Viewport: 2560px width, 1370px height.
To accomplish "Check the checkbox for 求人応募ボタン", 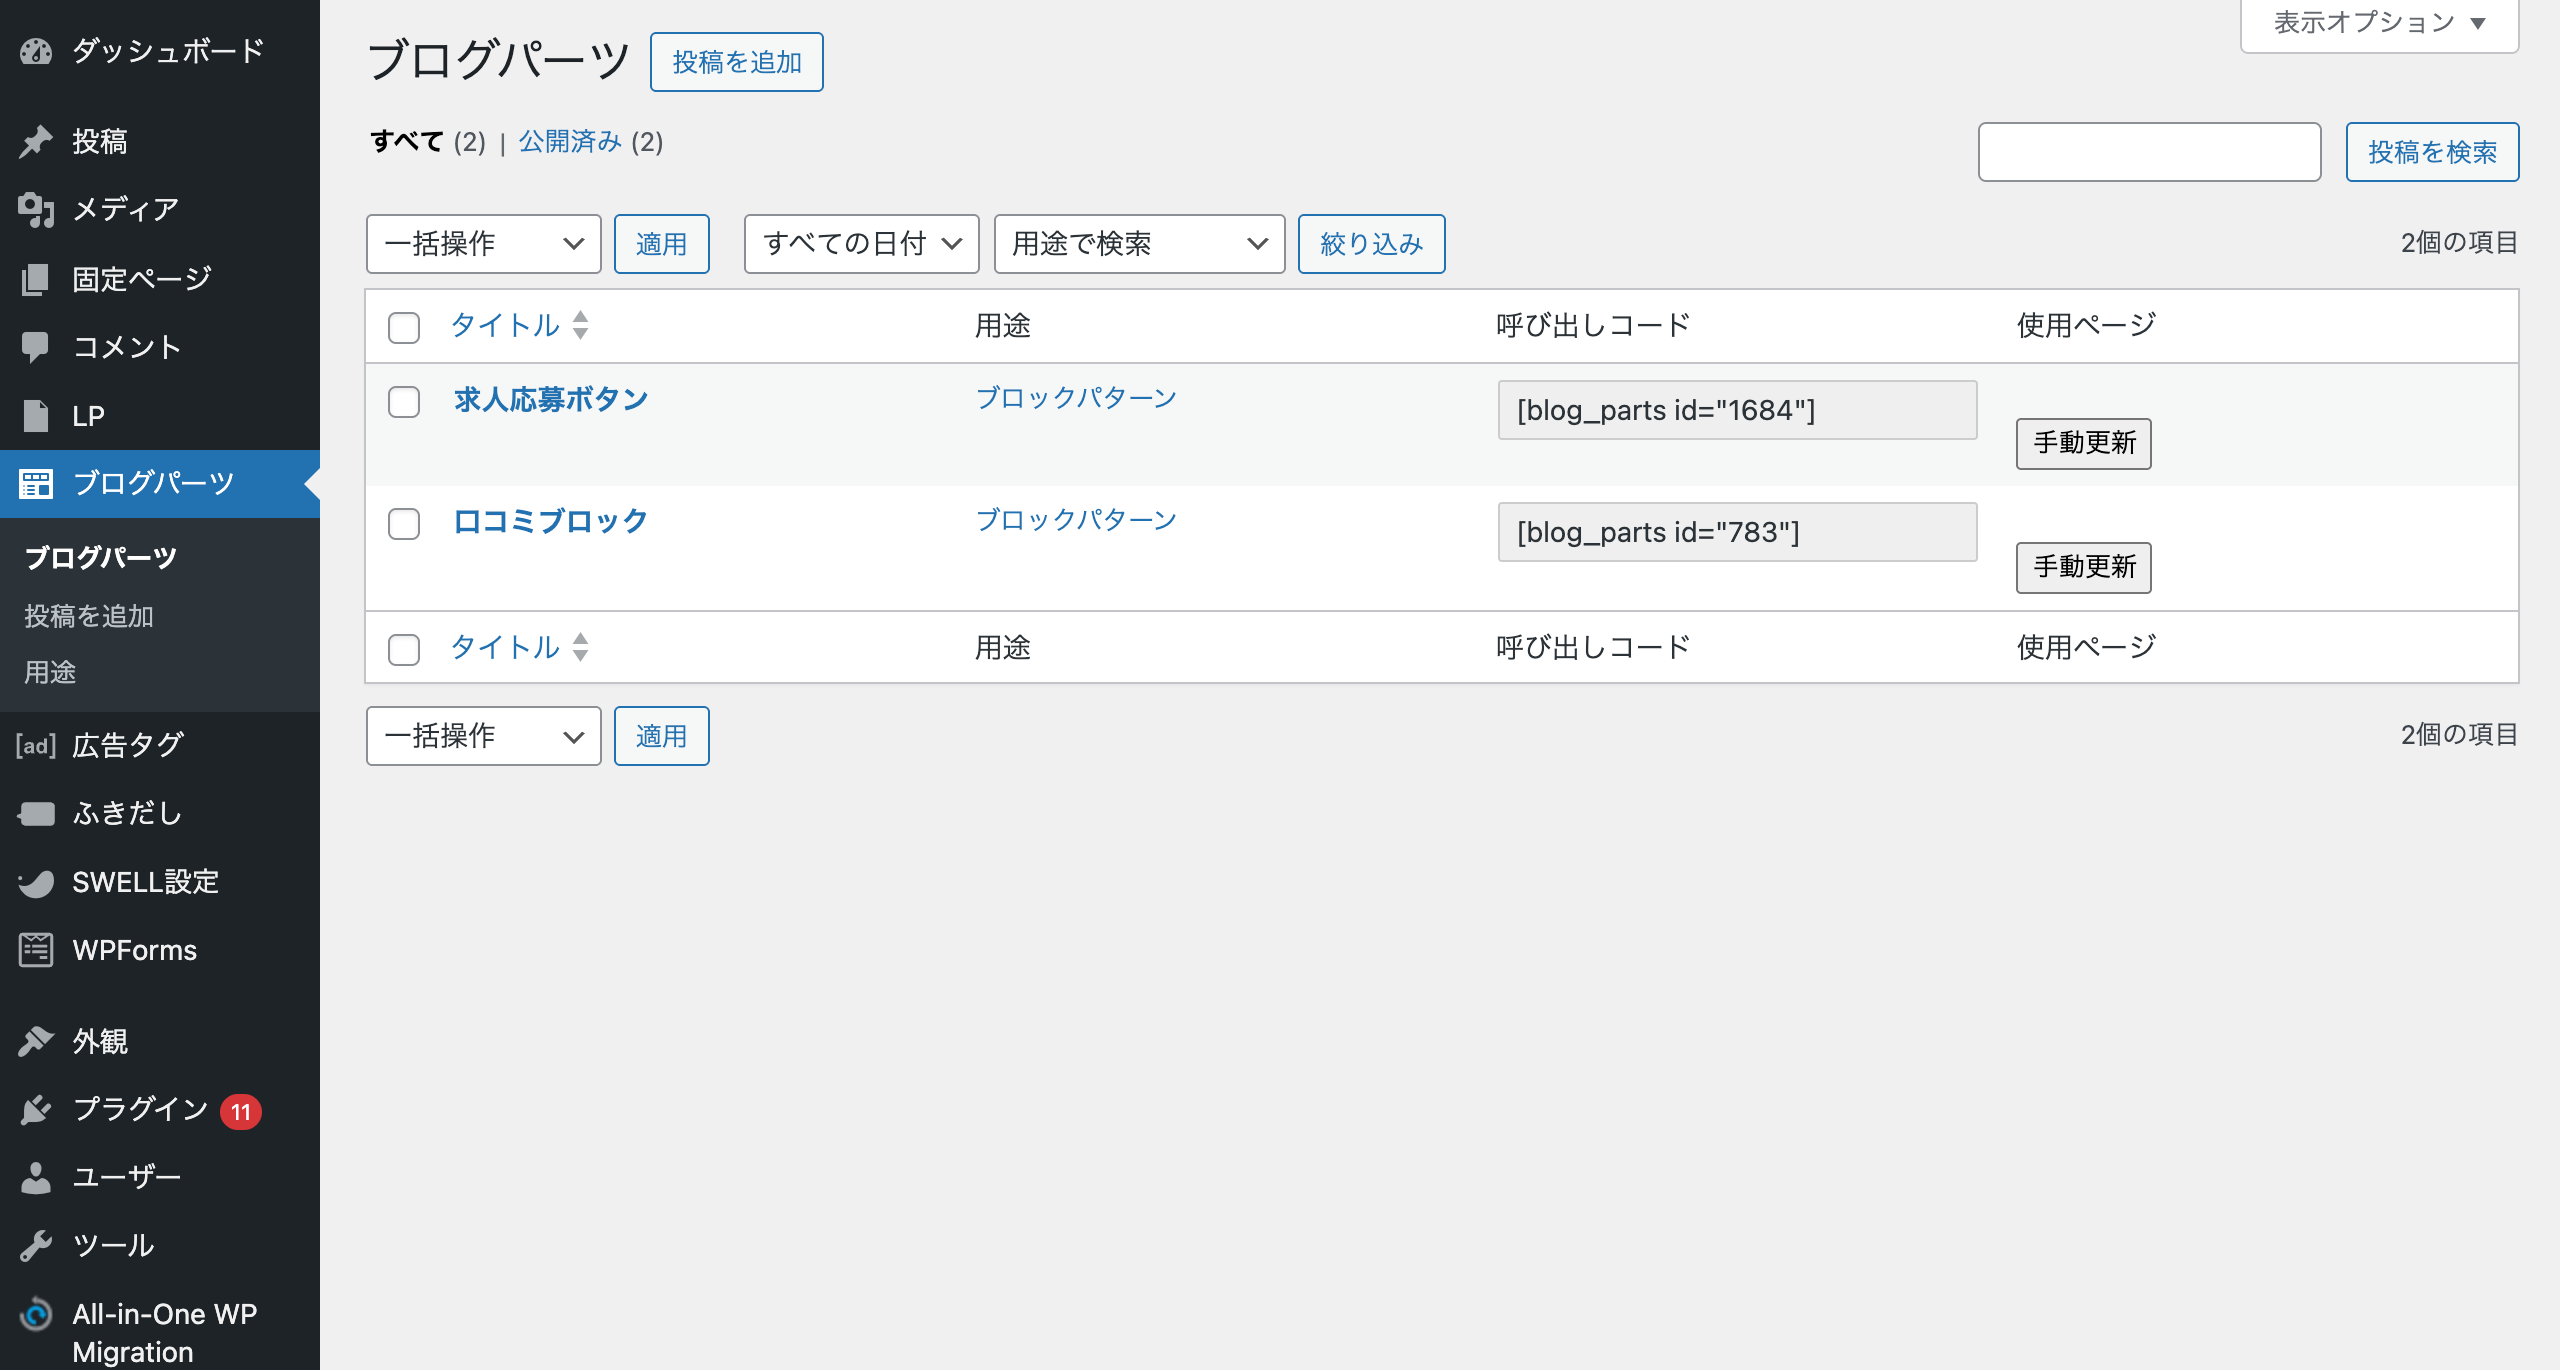I will click(404, 402).
